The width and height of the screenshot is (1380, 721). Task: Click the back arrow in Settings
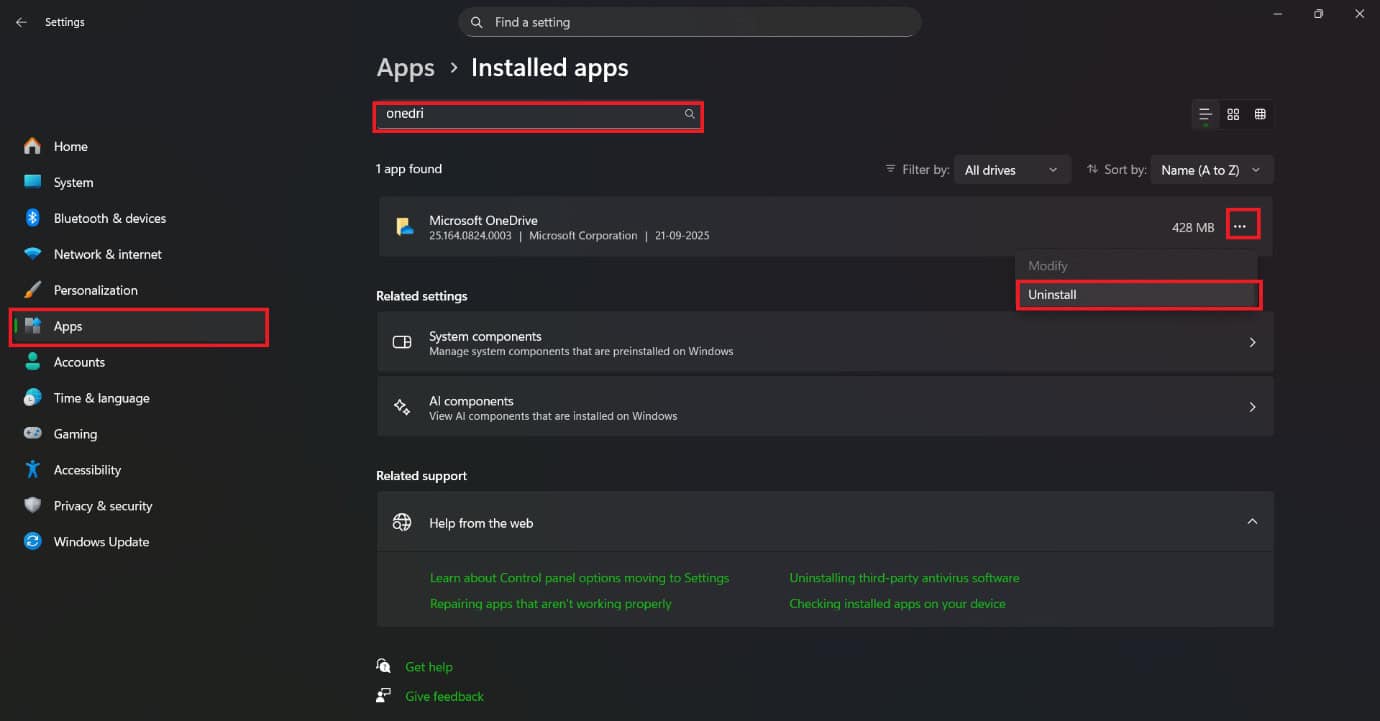[x=21, y=22]
